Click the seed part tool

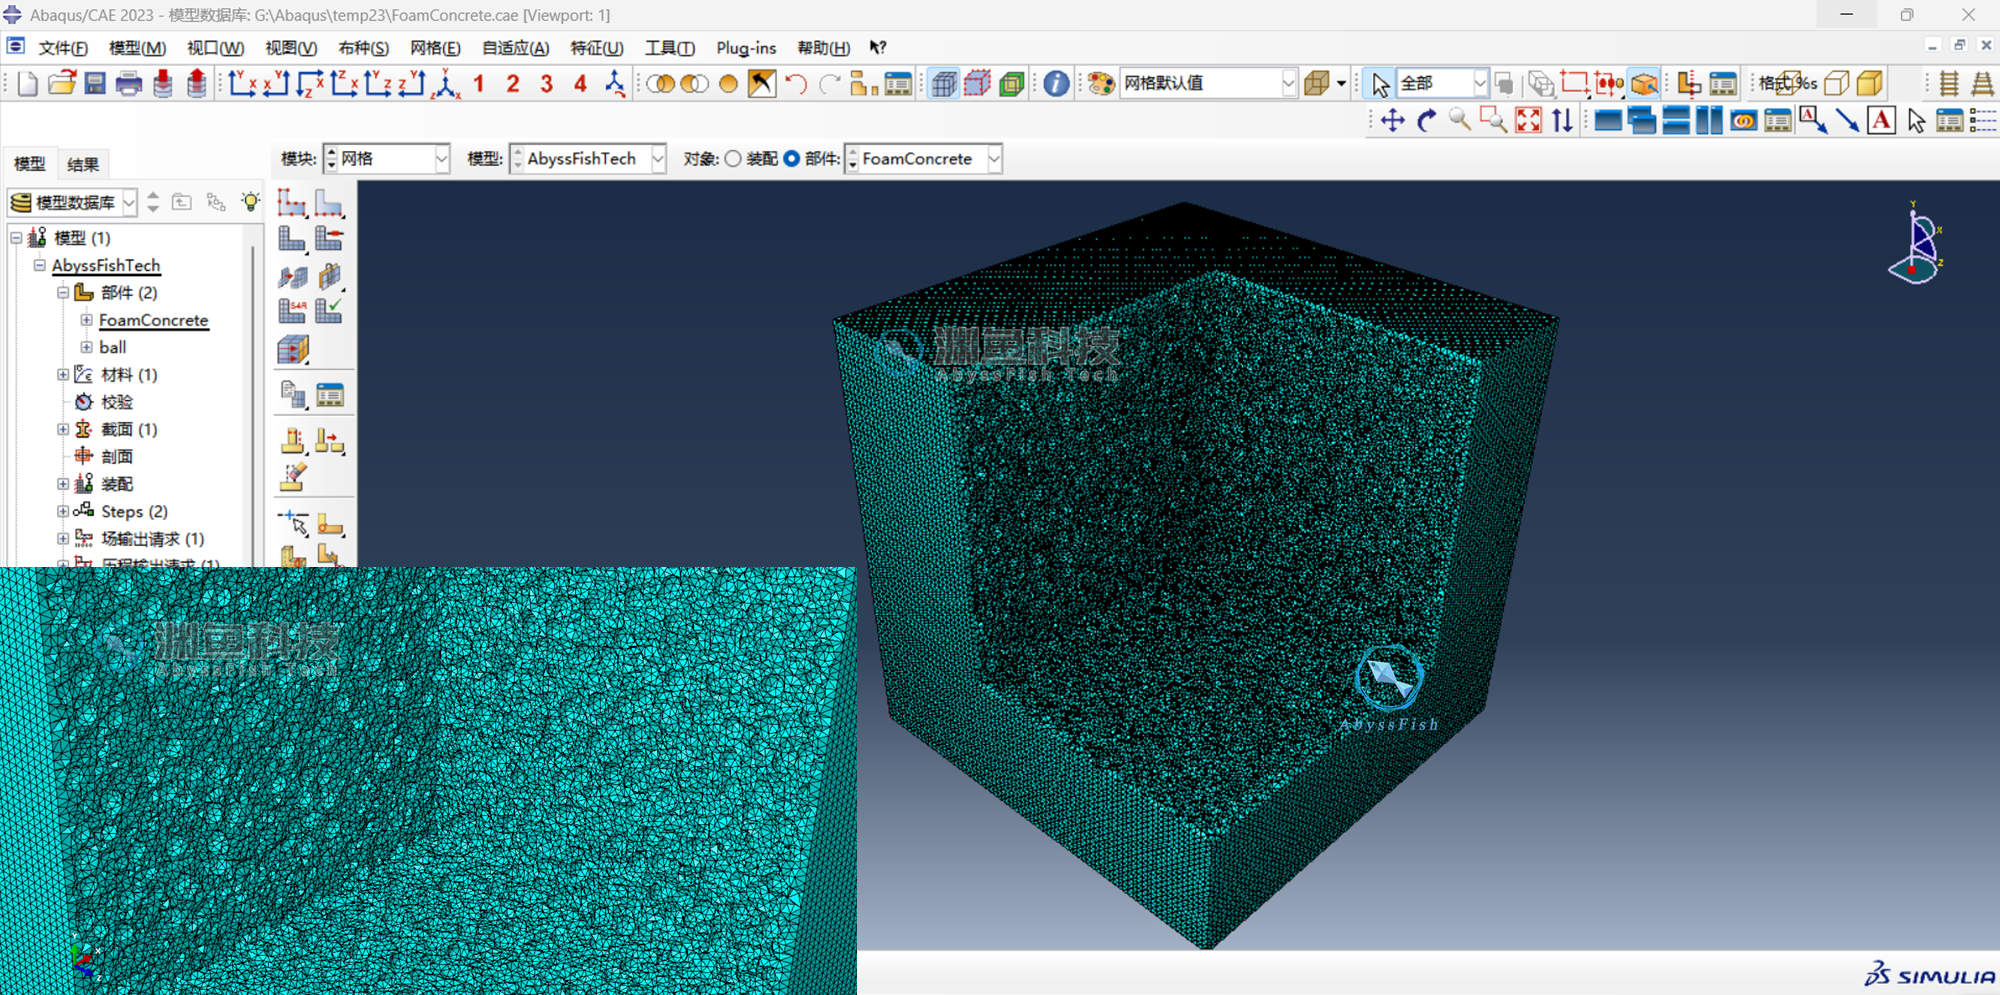292,203
